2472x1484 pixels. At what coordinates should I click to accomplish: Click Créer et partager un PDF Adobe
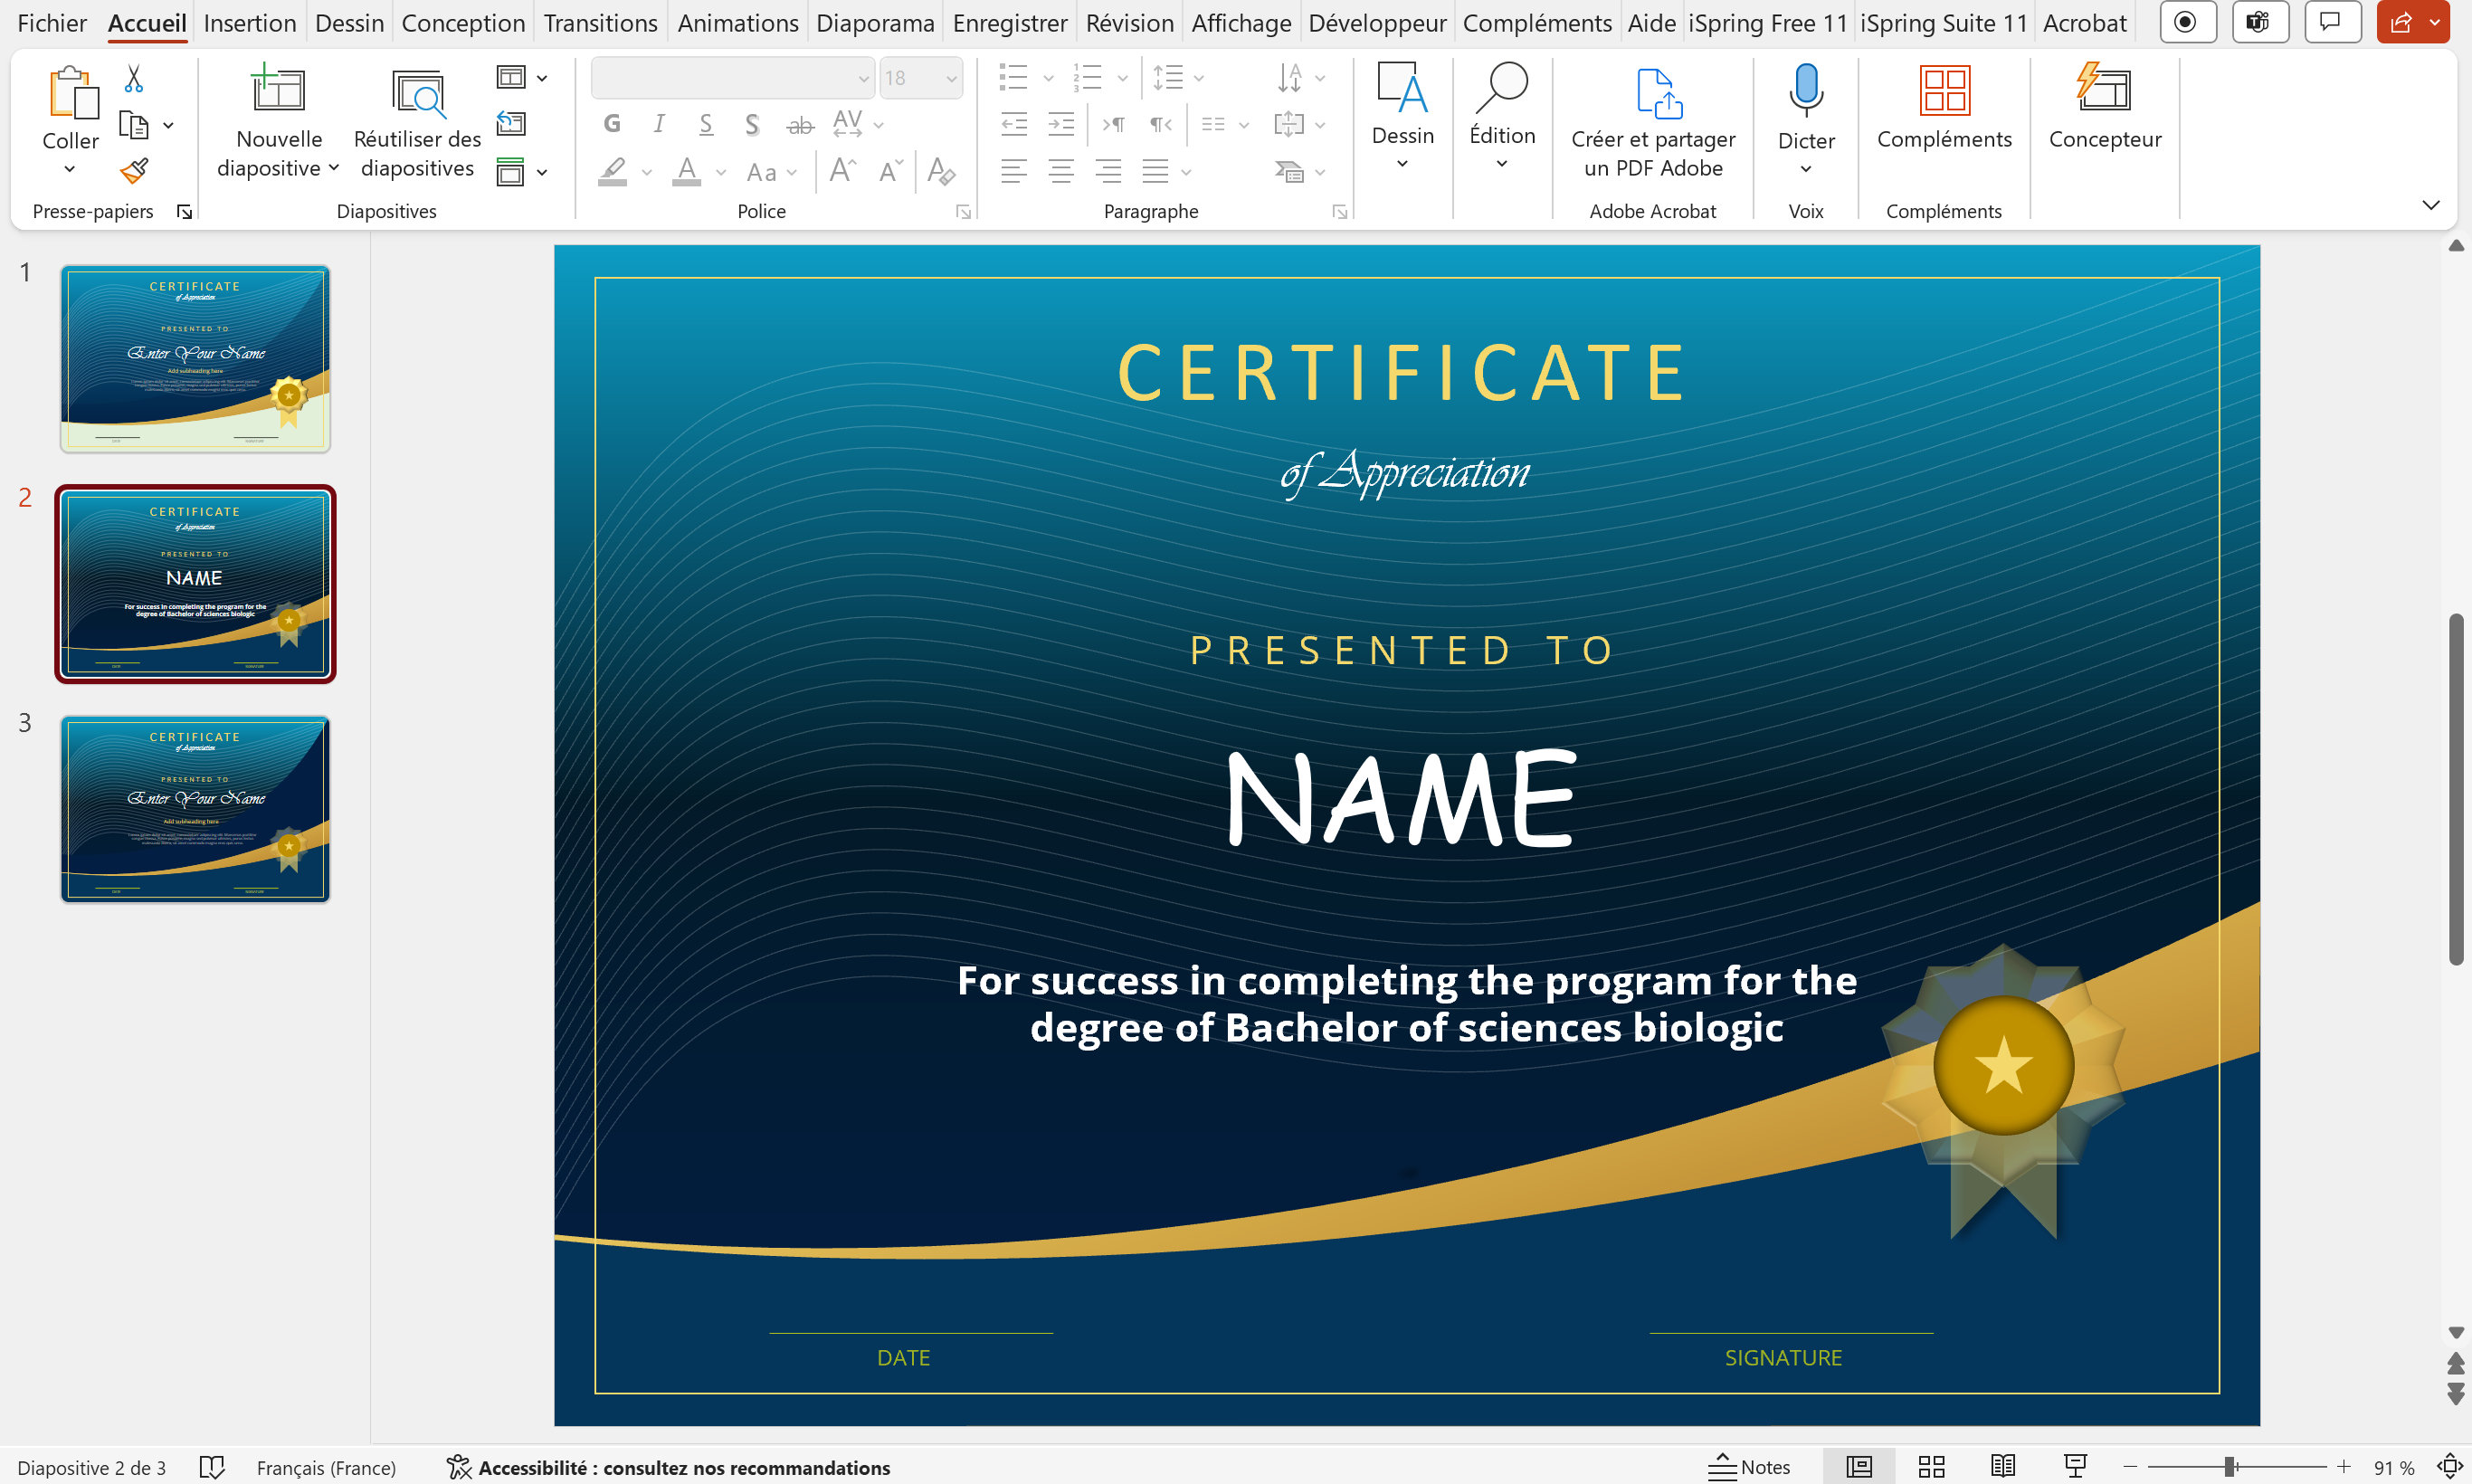point(1653,122)
